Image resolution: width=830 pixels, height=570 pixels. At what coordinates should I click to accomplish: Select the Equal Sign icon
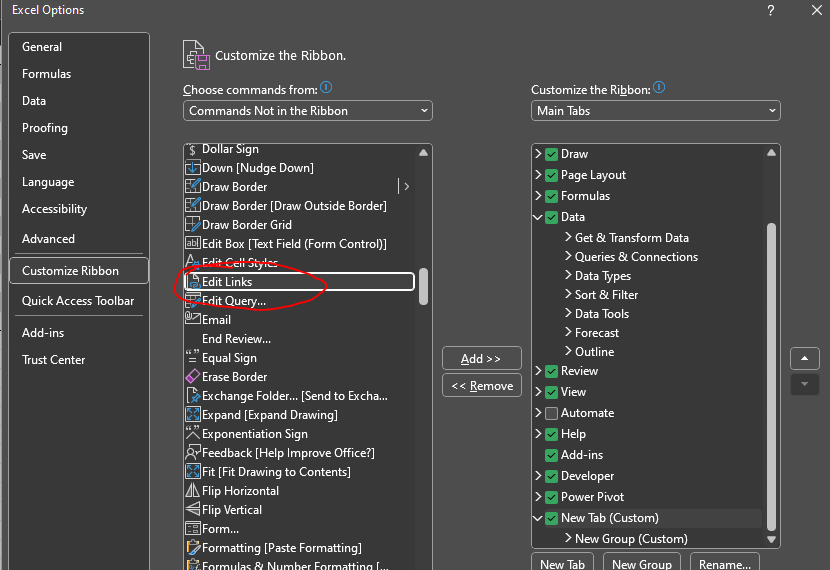pyautogui.click(x=193, y=357)
